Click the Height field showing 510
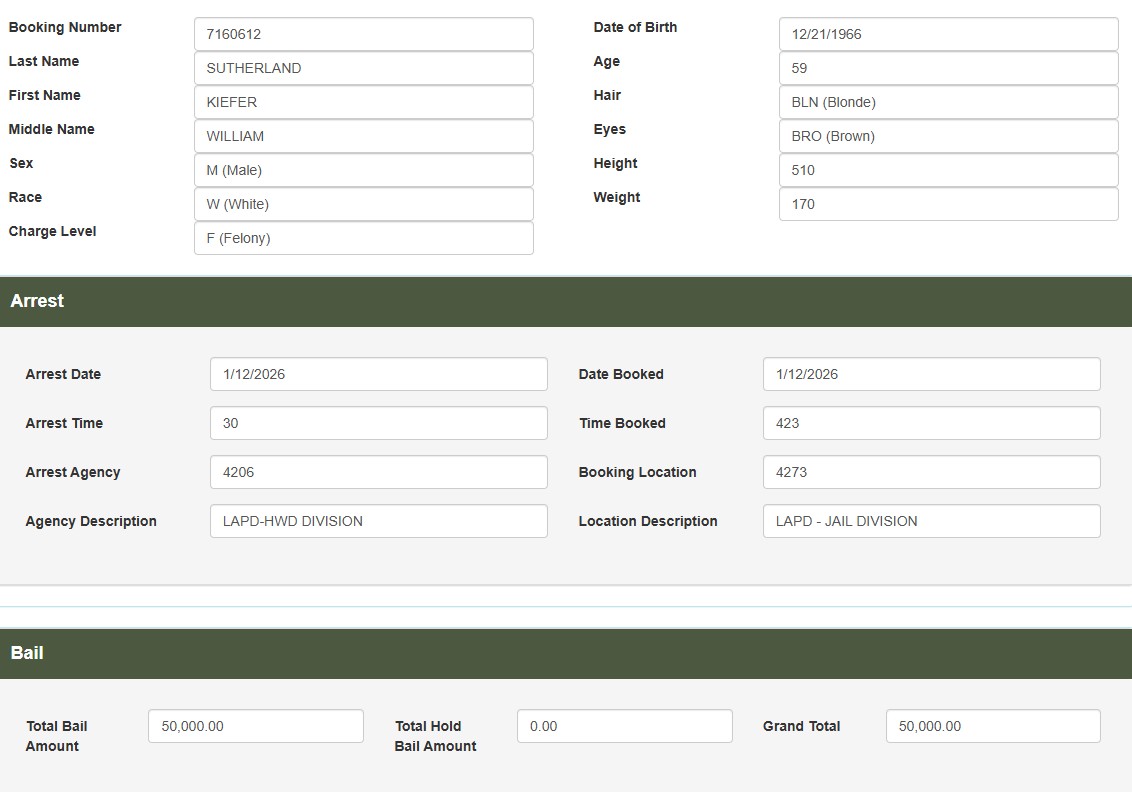The image size is (1132, 792). [949, 170]
